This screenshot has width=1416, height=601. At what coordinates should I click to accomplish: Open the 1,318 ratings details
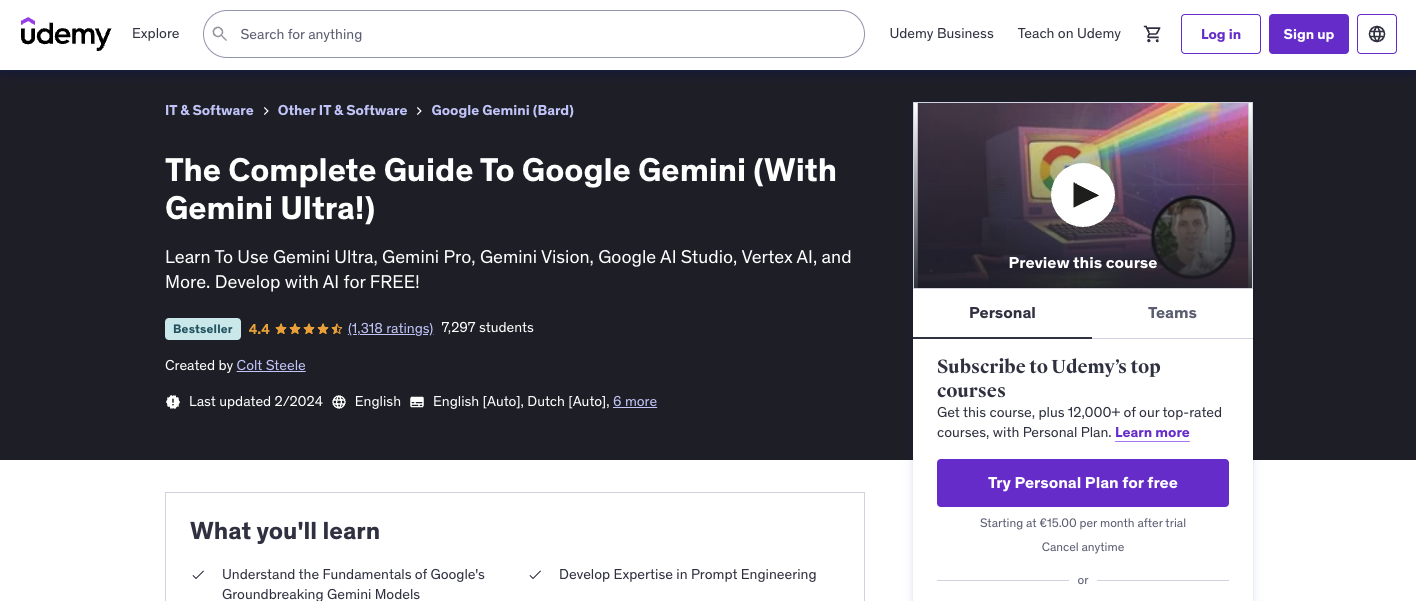click(390, 328)
